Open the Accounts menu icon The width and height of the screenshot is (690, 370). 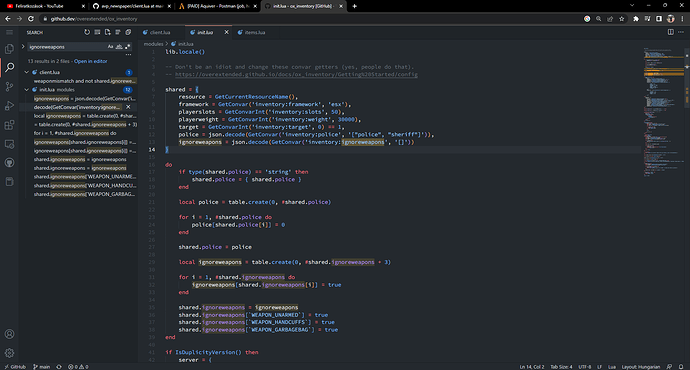9,334
